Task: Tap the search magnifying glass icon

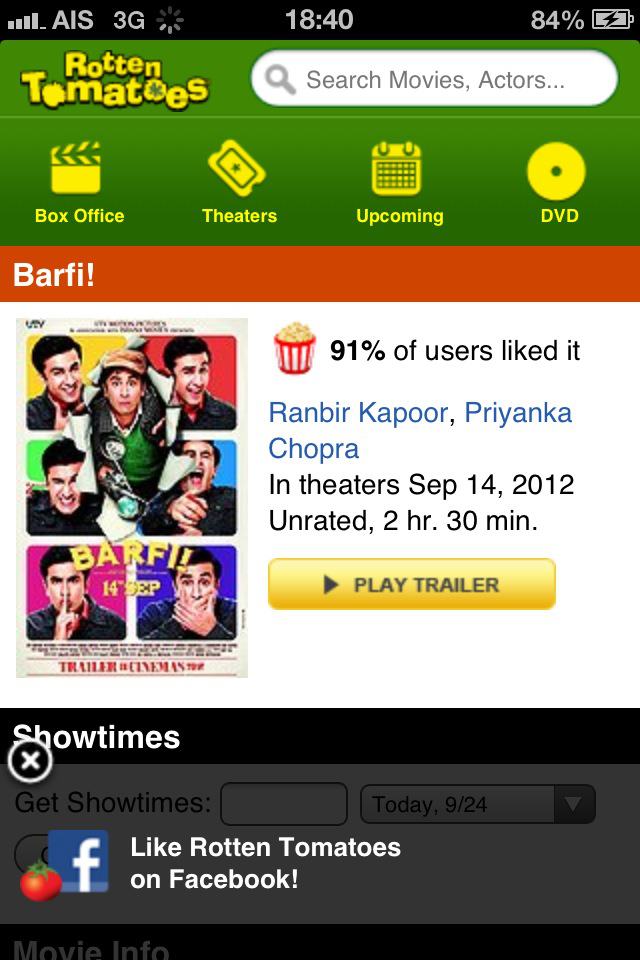Action: [x=280, y=79]
